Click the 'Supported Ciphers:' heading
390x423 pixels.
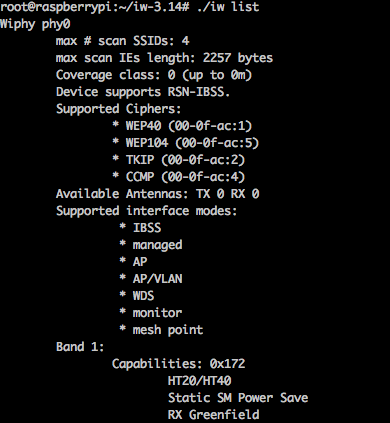(x=118, y=109)
